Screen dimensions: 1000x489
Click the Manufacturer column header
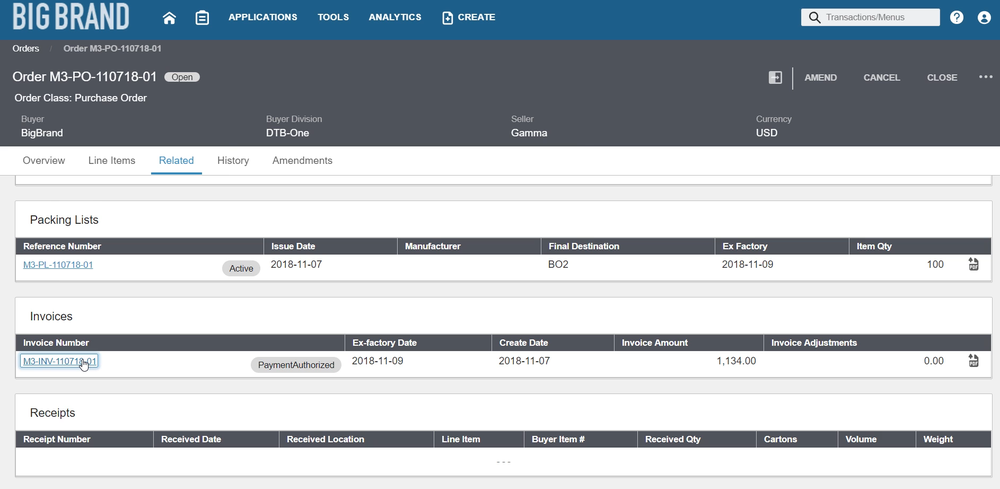click(x=469, y=246)
